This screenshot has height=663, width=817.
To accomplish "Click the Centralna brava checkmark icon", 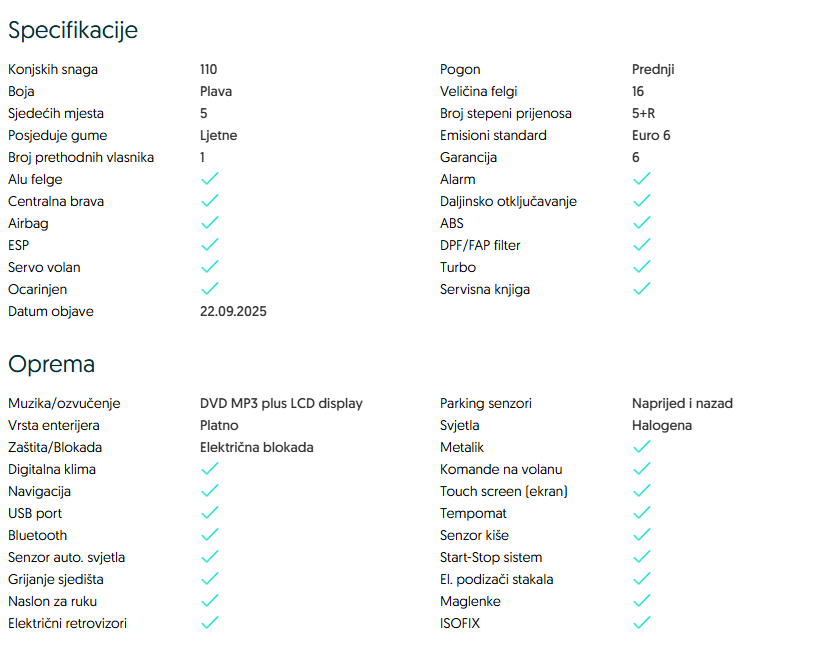I will click(210, 201).
